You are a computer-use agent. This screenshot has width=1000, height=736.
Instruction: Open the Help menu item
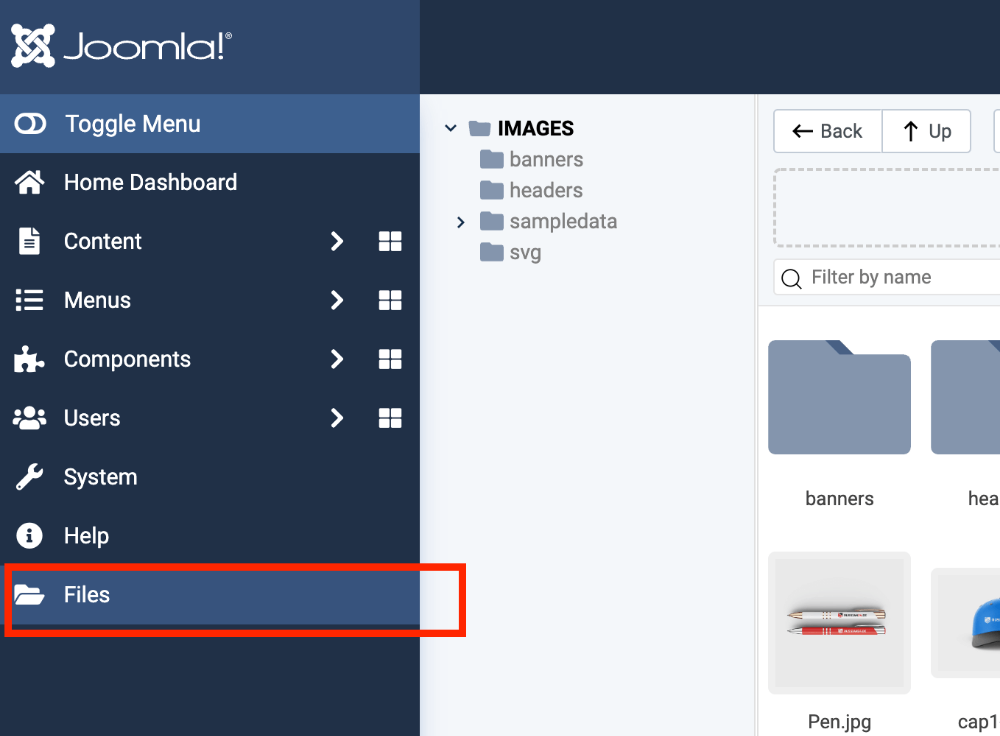(86, 537)
